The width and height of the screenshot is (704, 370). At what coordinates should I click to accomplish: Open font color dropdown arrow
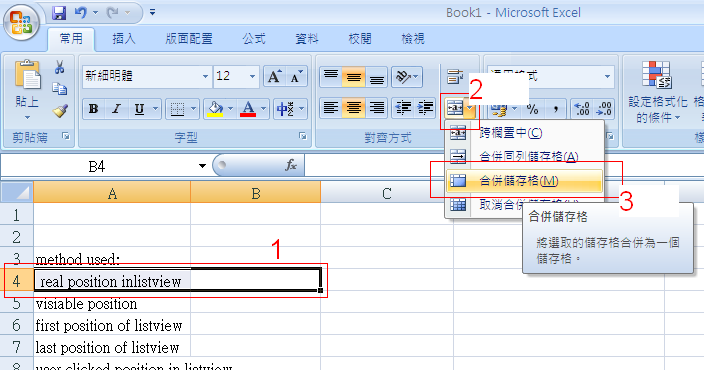pyautogui.click(x=264, y=109)
